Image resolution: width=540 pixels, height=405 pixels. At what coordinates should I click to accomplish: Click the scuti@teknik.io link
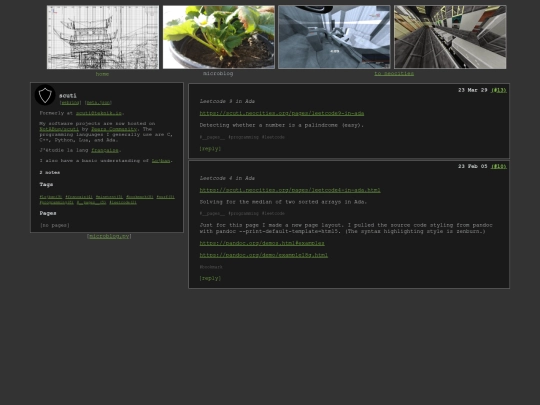coord(98,113)
